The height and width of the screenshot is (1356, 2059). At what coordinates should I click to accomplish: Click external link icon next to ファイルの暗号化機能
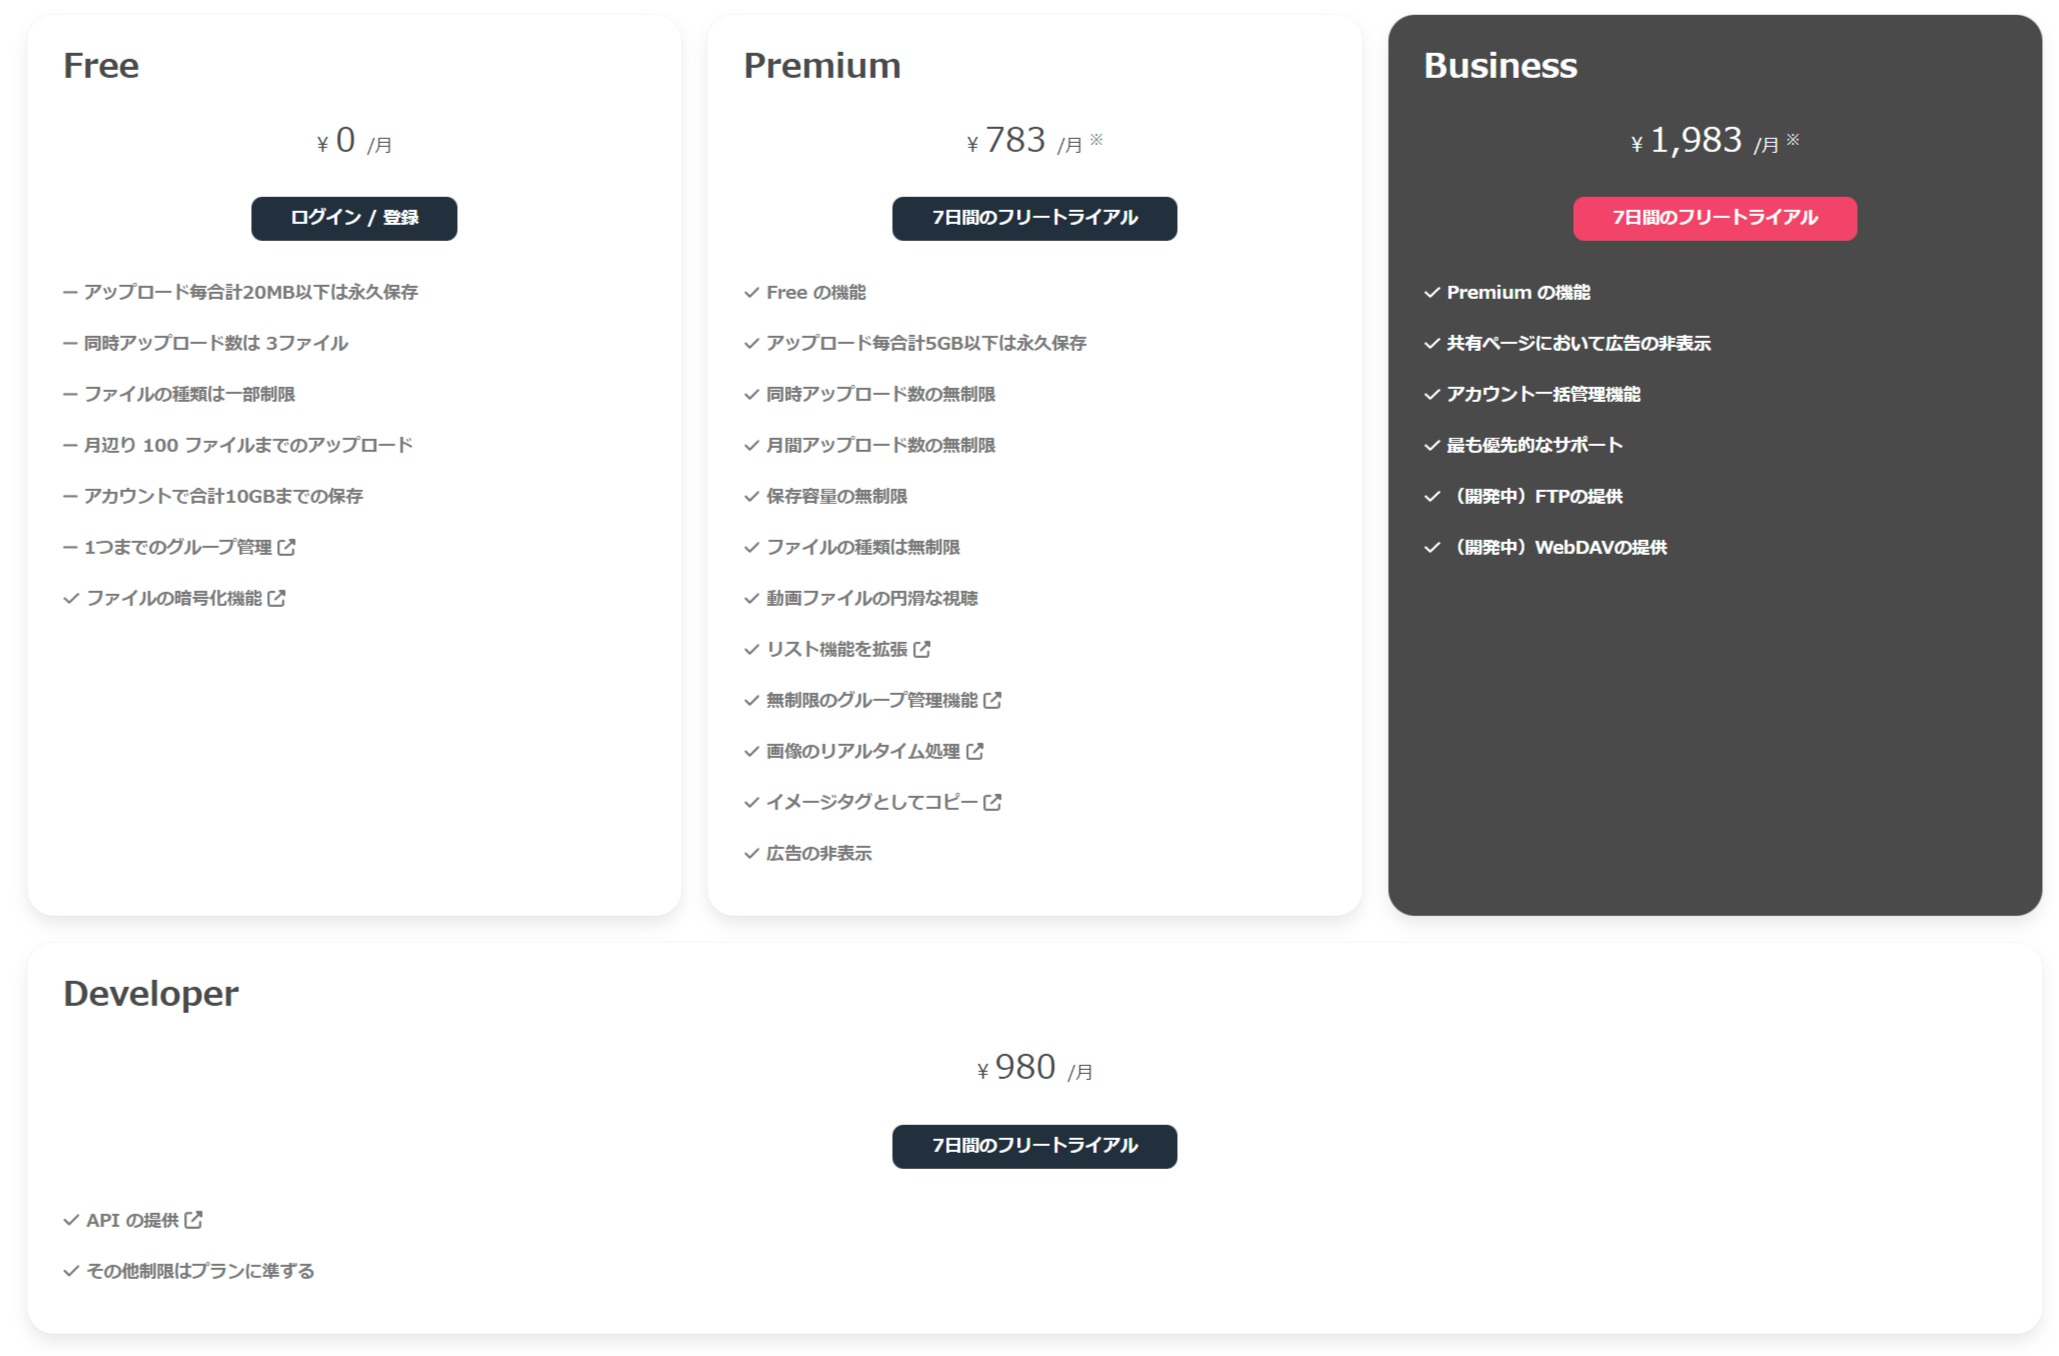click(x=277, y=598)
